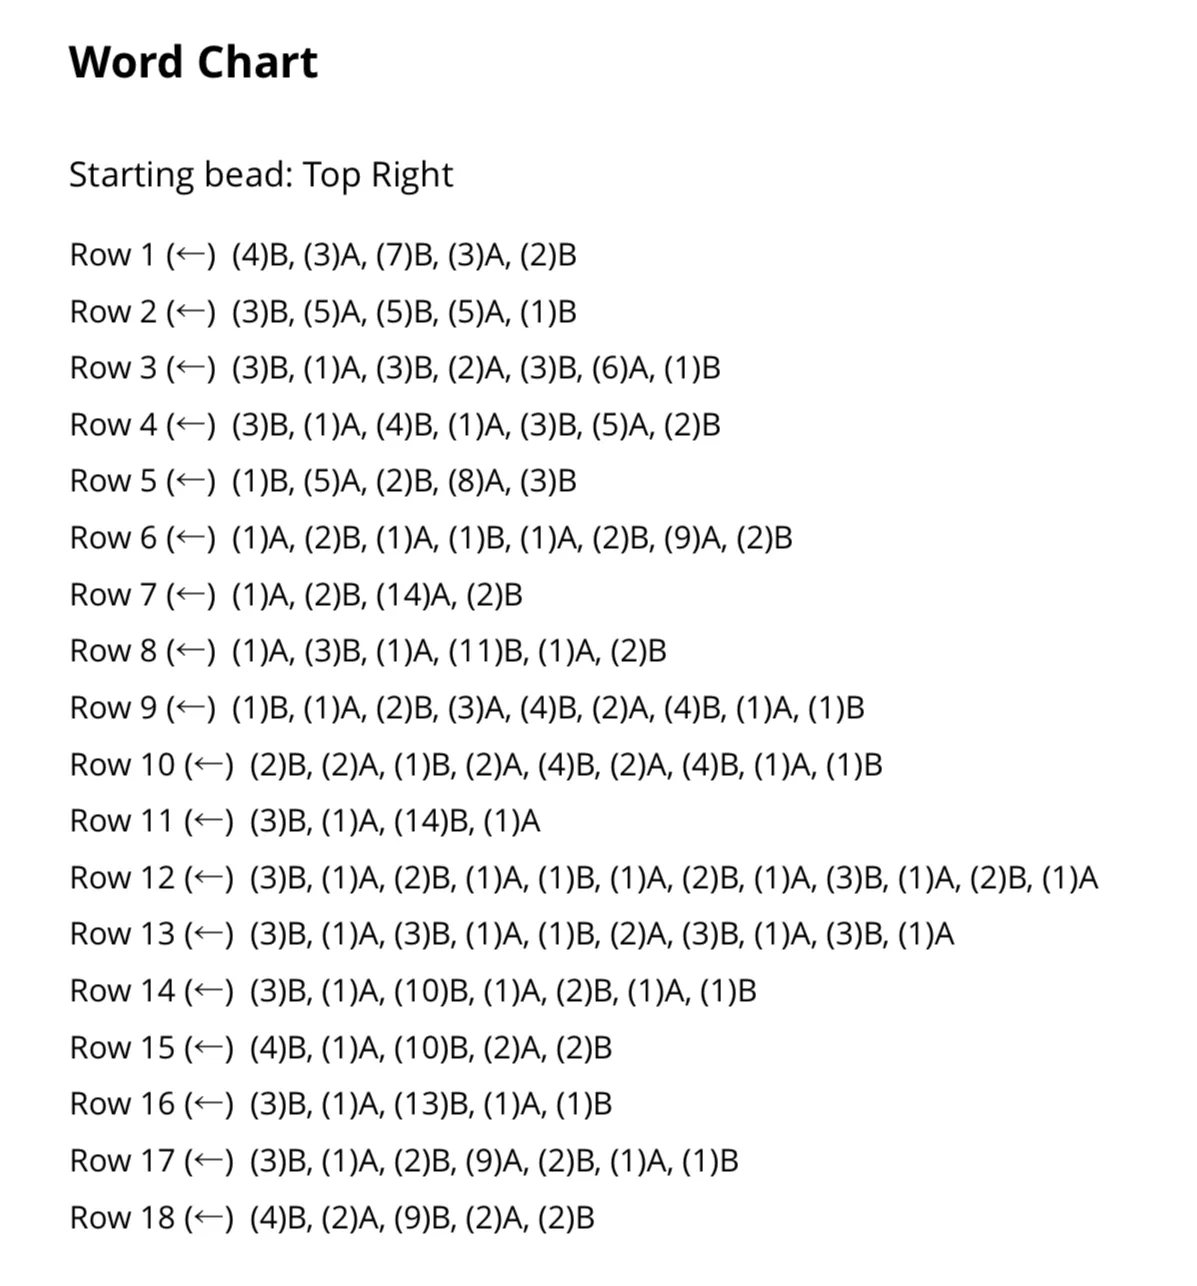The height and width of the screenshot is (1286, 1197).
Task: Click the Row 2 bead pattern text
Action: [322, 313]
